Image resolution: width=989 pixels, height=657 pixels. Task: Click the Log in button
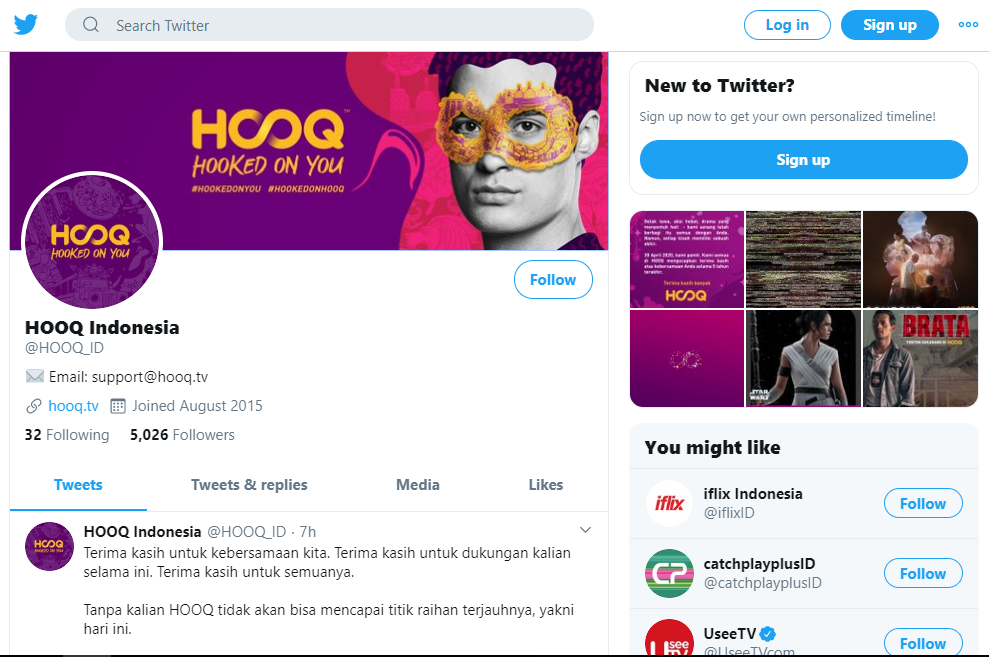point(787,24)
